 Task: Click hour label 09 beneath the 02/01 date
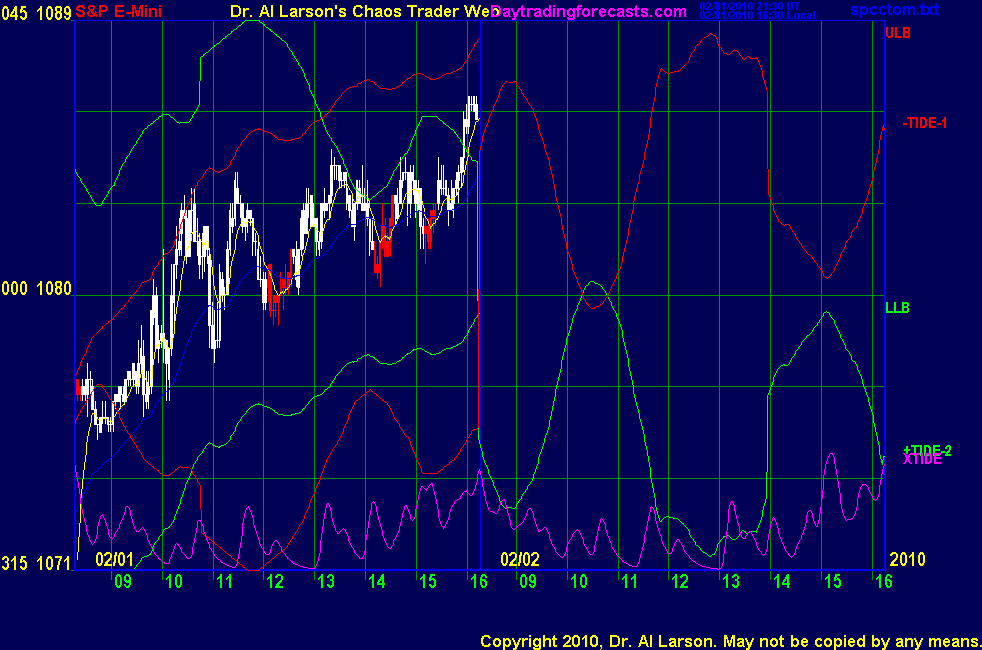[123, 582]
